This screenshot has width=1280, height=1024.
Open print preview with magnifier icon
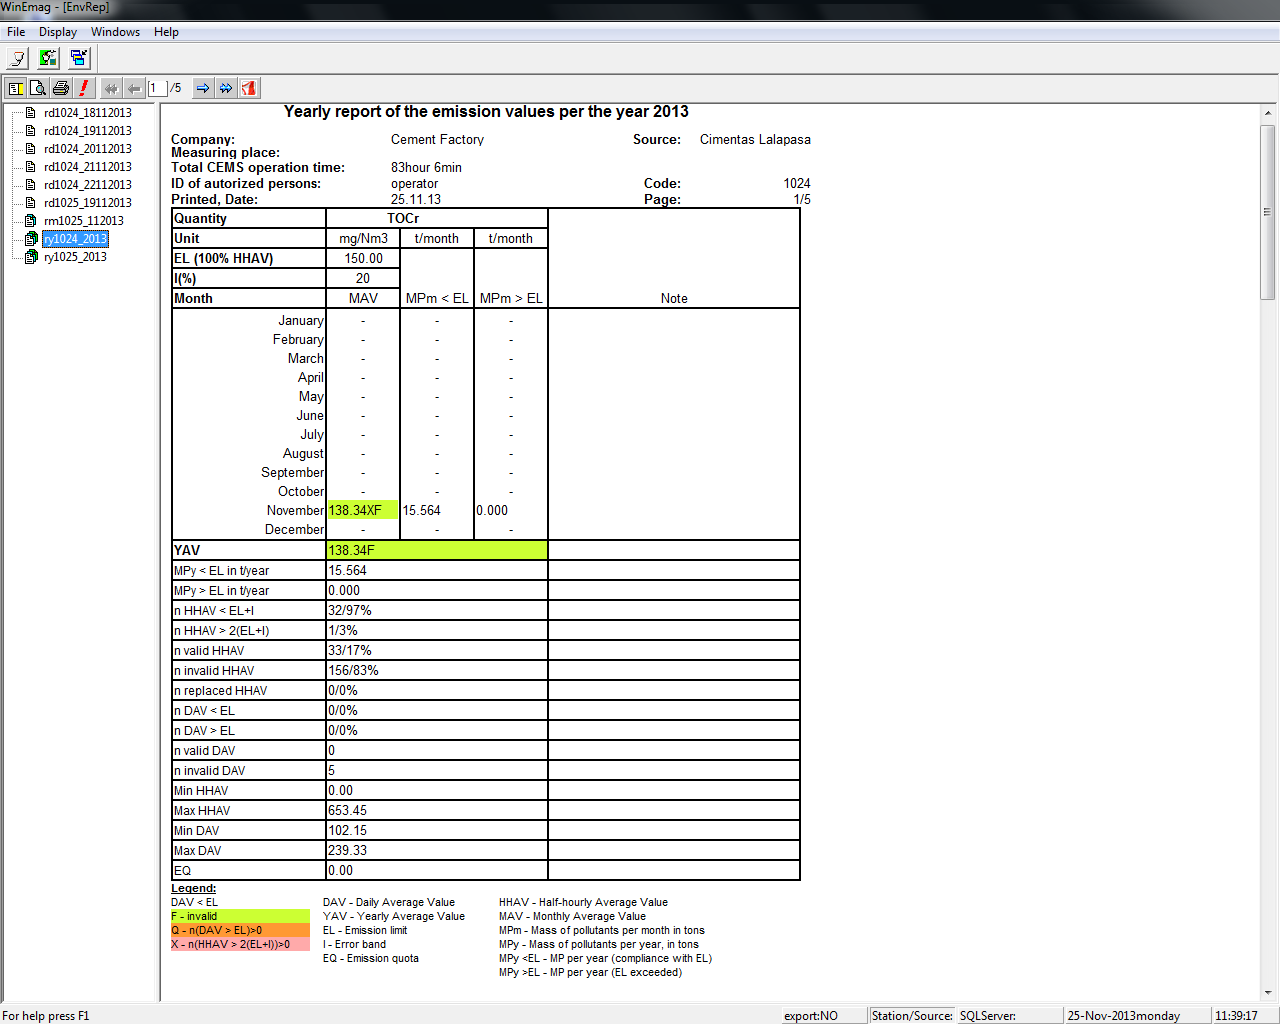(x=38, y=88)
